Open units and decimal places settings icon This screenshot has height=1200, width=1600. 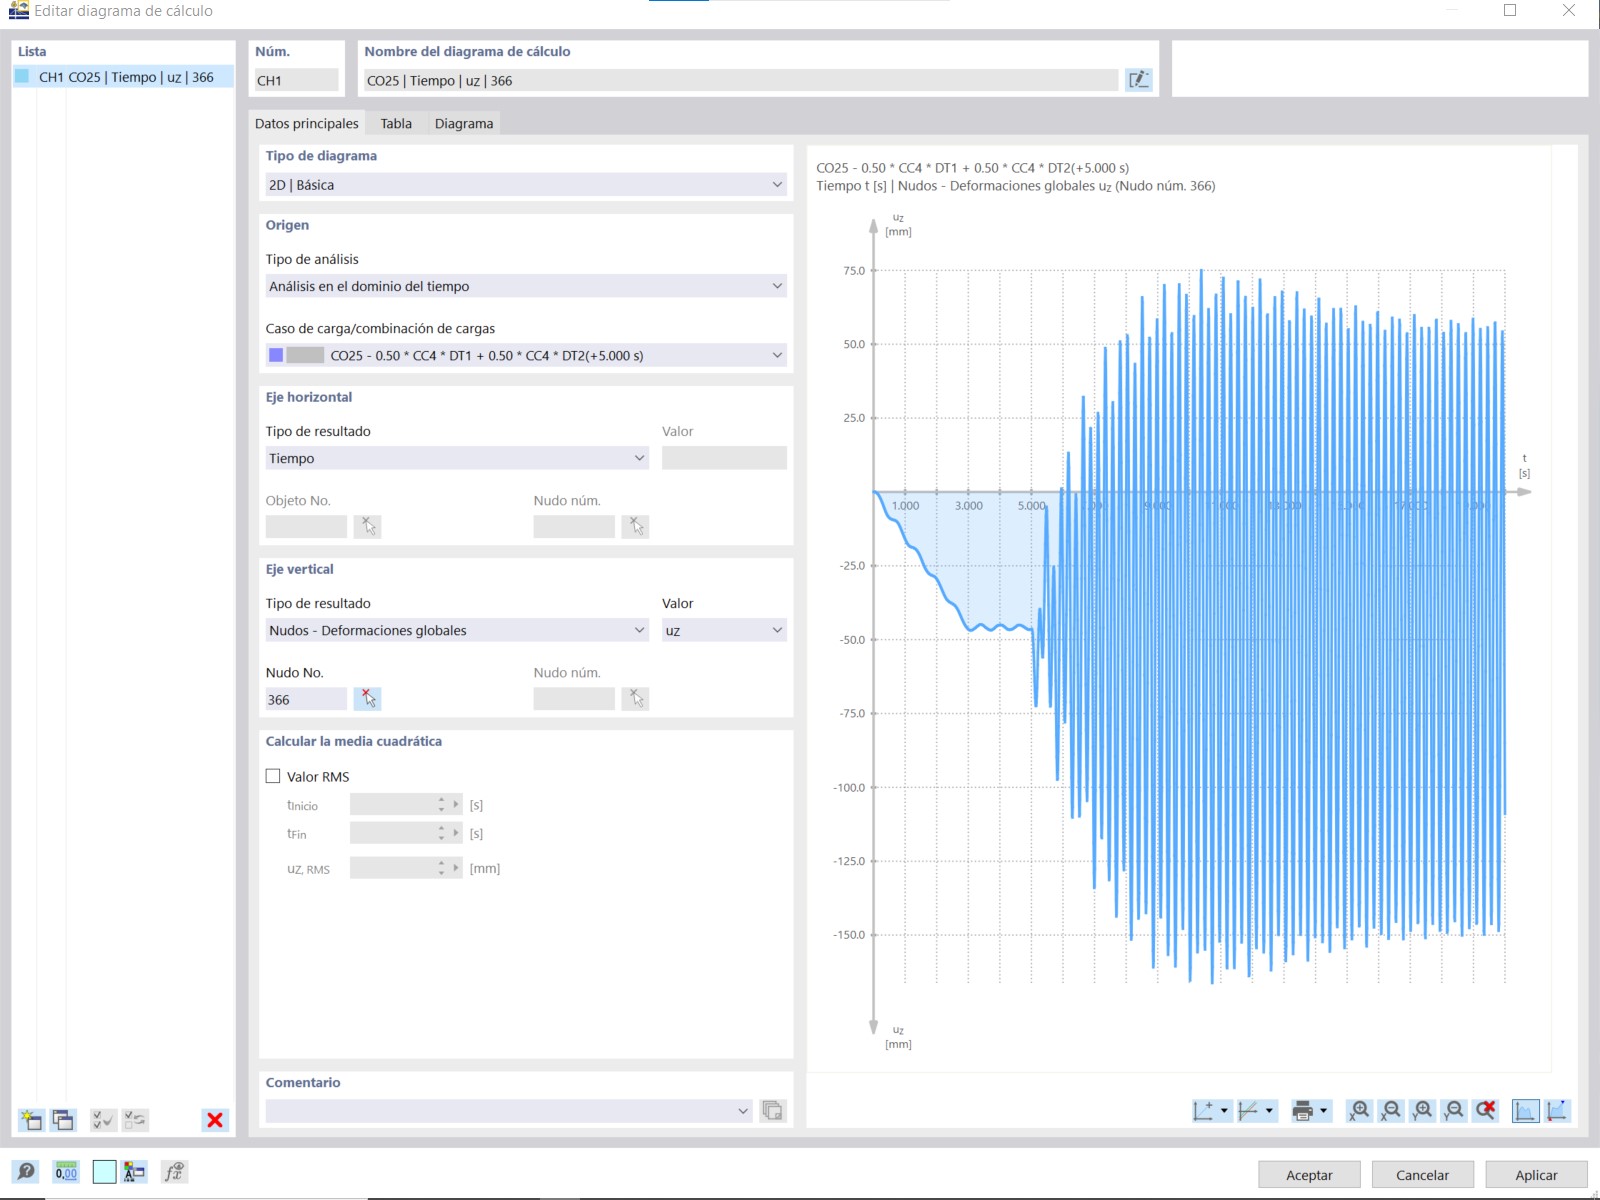(66, 1172)
